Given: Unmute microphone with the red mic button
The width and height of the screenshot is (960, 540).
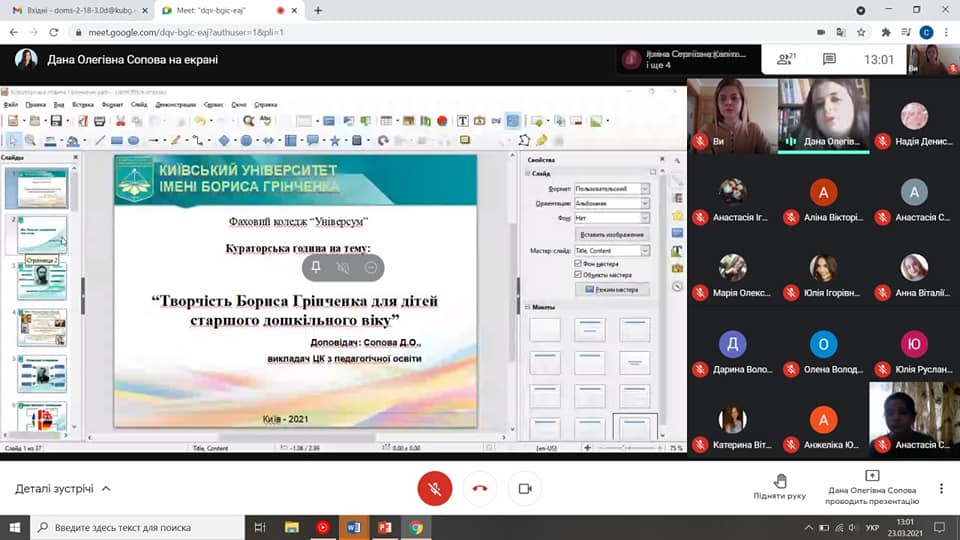Looking at the screenshot, I should click(x=435, y=488).
